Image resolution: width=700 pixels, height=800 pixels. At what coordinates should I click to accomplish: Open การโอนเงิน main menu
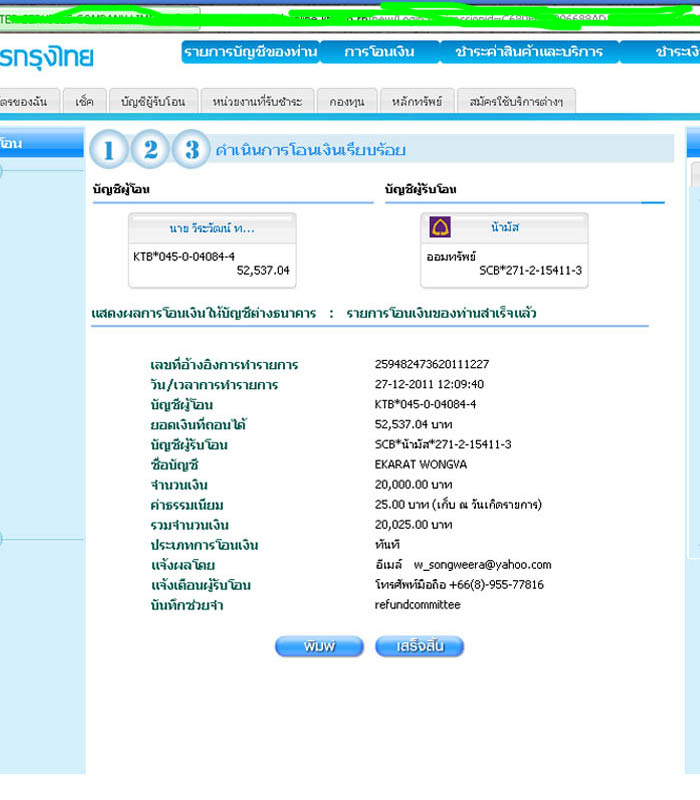(x=379, y=52)
